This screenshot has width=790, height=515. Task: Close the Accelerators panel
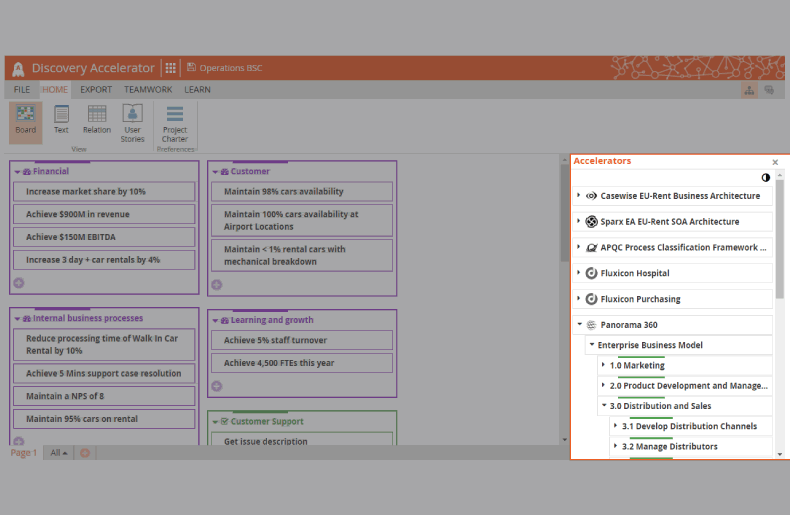point(775,162)
